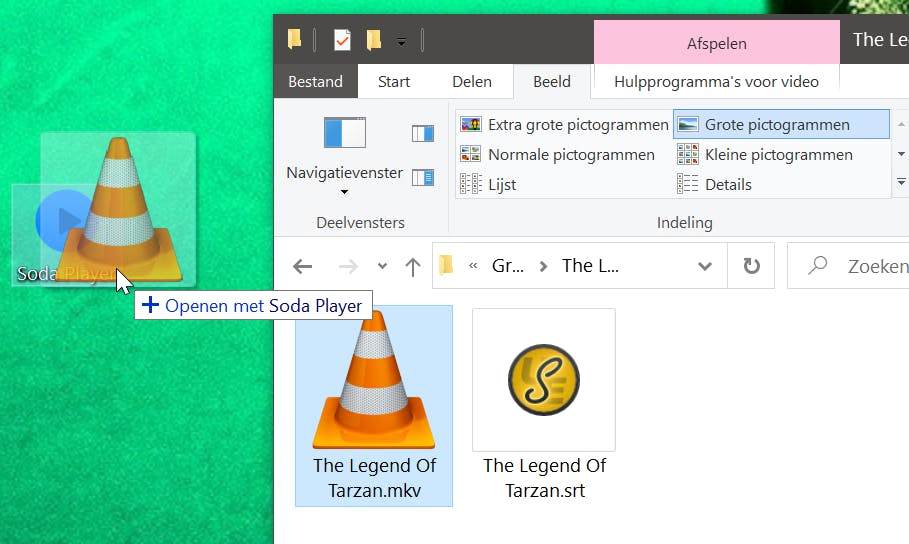
Task: Select Normale pictogrammen layout
Action: tap(557, 154)
